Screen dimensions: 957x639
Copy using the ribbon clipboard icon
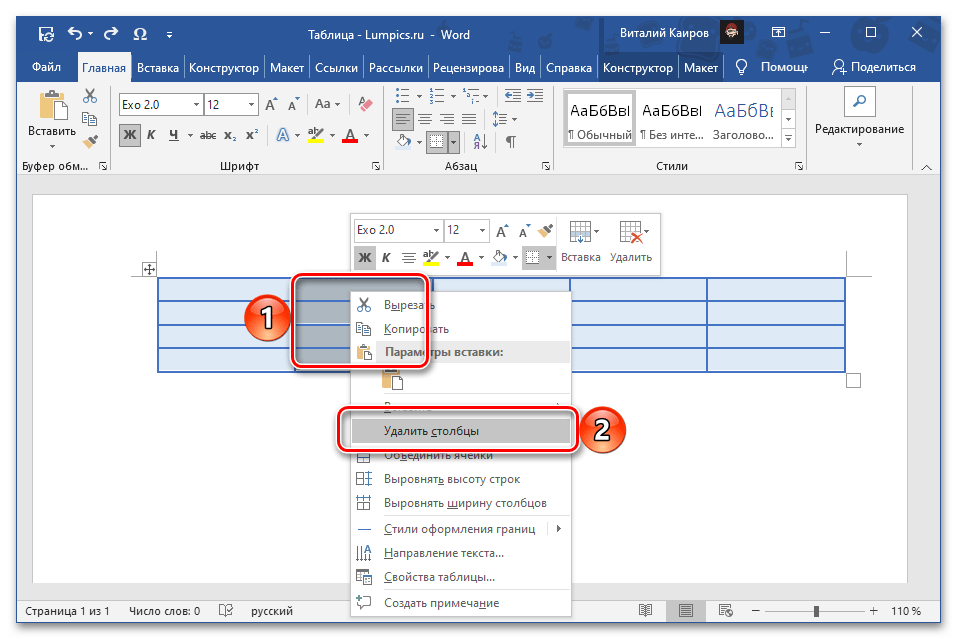[x=90, y=119]
